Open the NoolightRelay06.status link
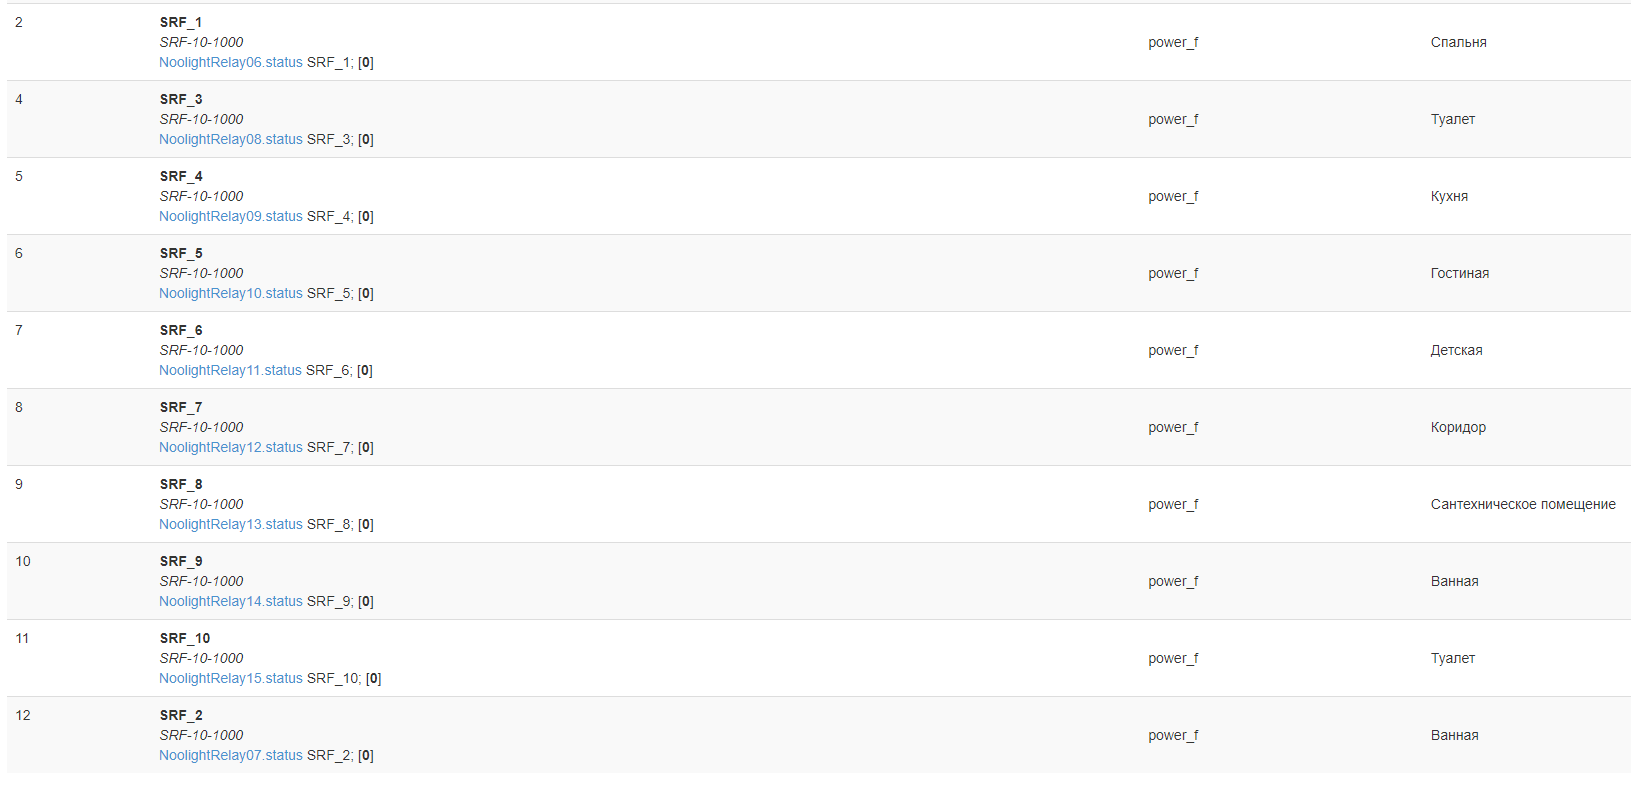1631x786 pixels. [x=230, y=62]
